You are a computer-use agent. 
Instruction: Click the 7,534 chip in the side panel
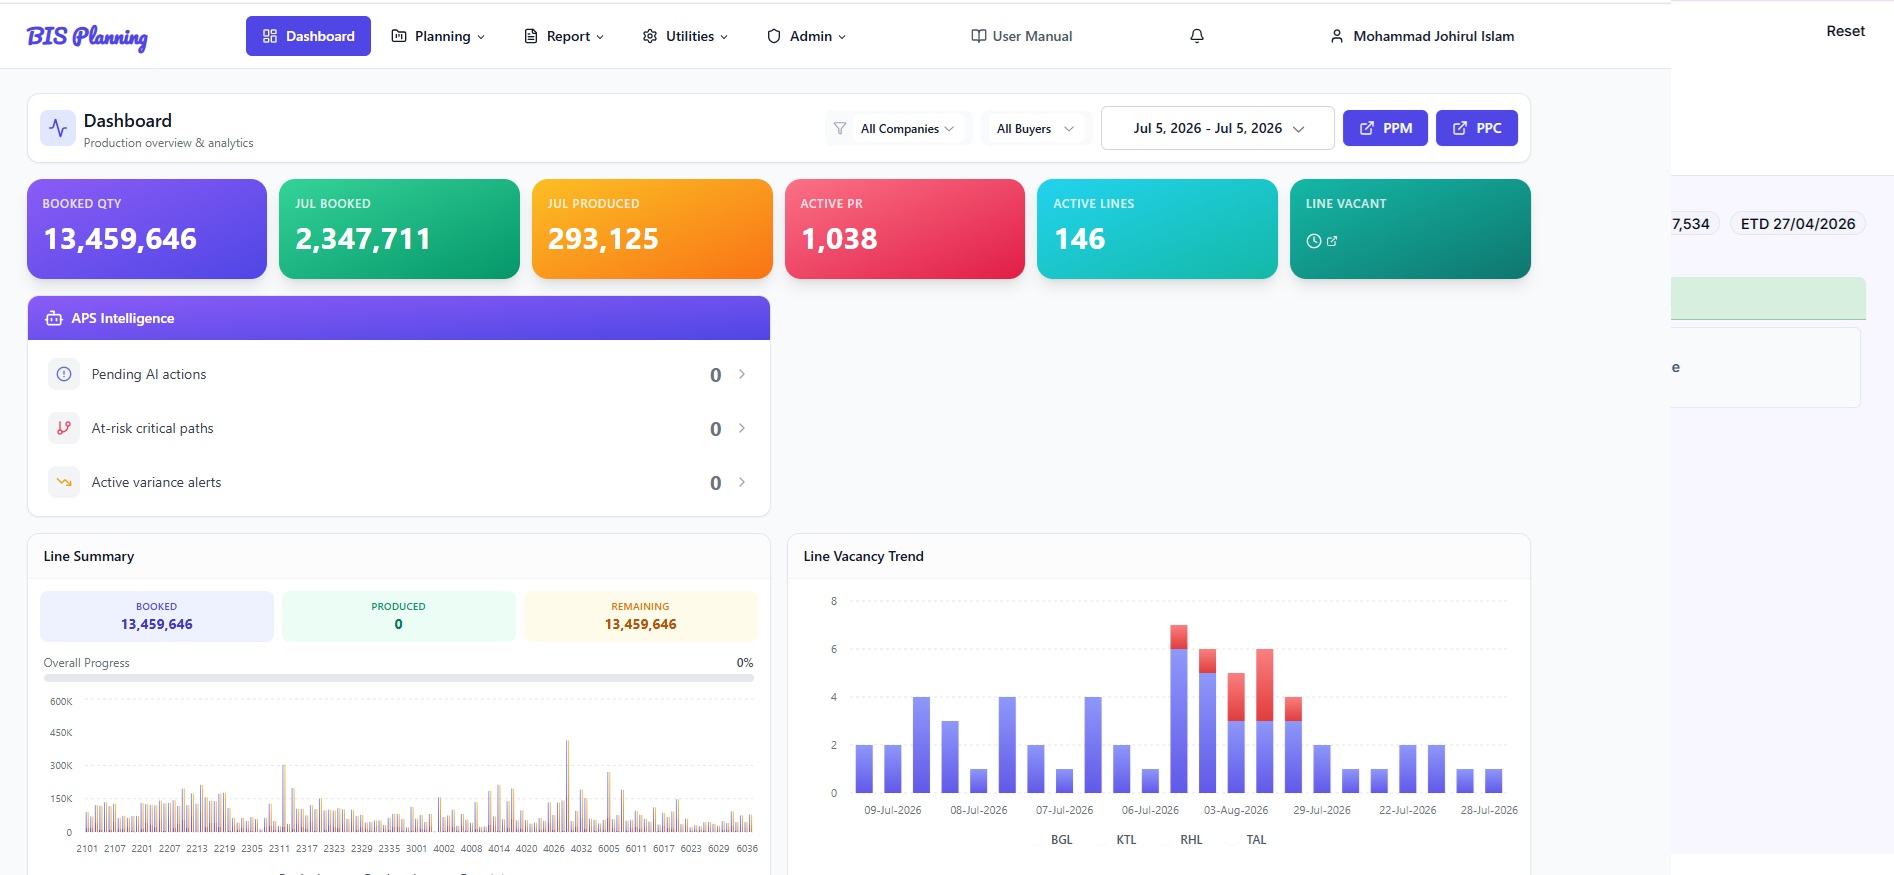click(1693, 224)
